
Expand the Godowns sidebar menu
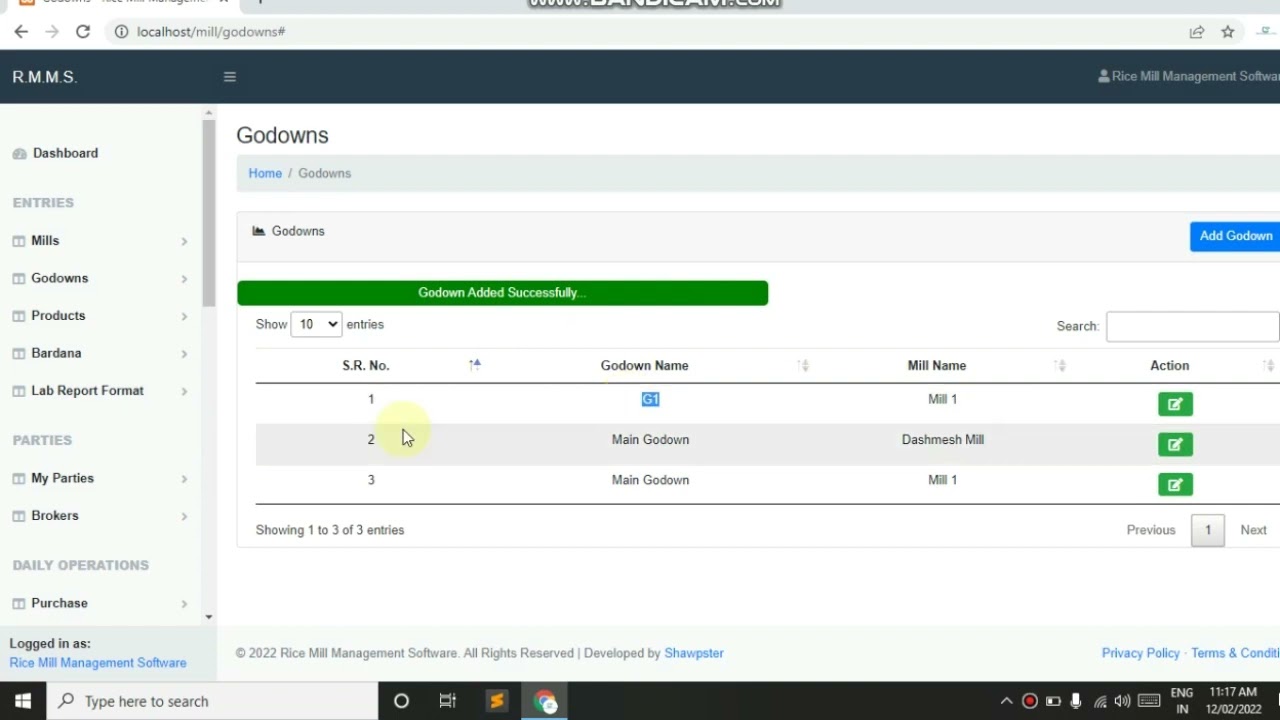[x=184, y=279]
